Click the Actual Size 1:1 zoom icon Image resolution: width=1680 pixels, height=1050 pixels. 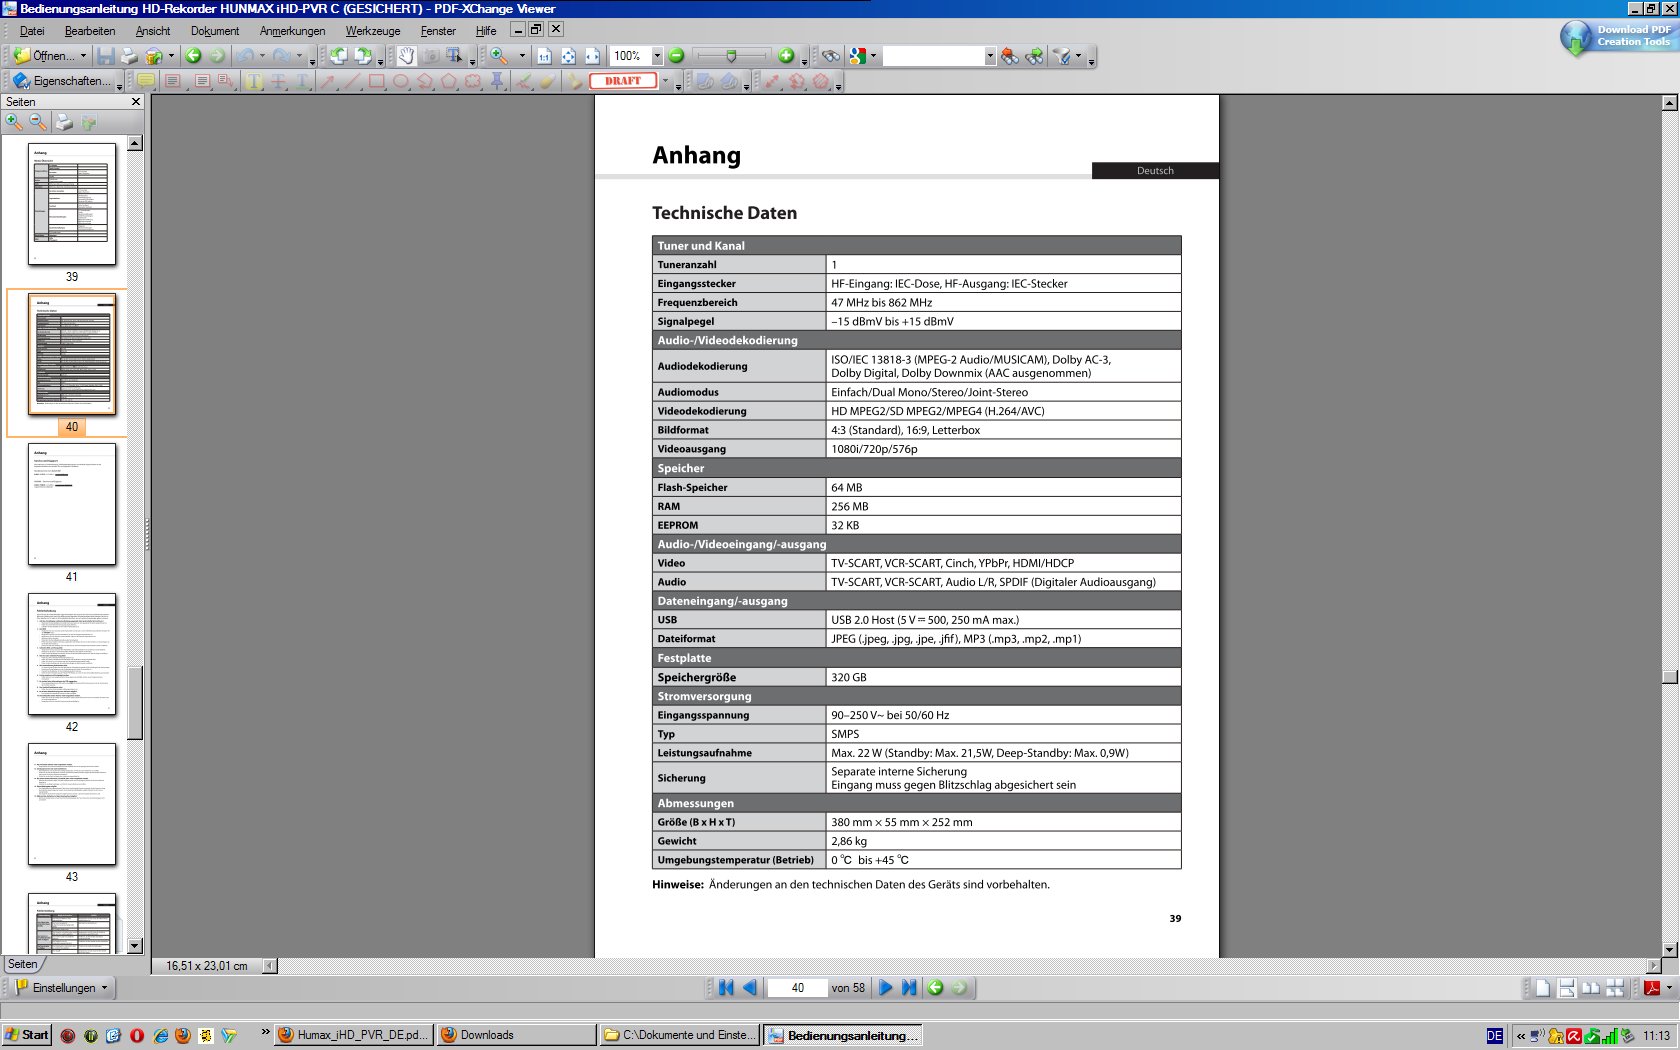544,56
